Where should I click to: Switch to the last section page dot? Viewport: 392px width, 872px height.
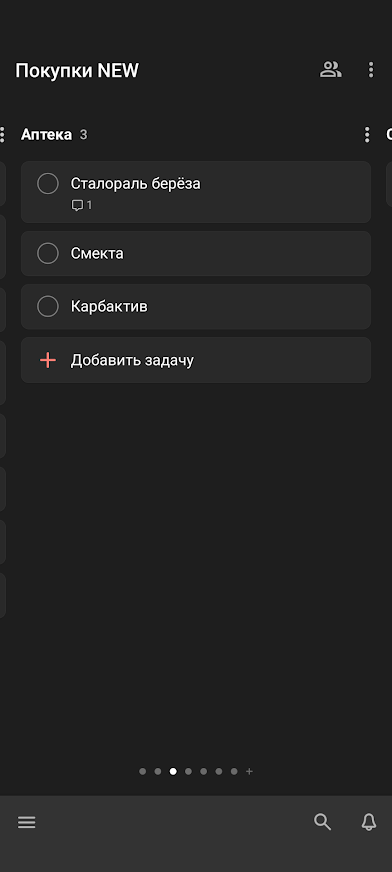[x=234, y=771]
